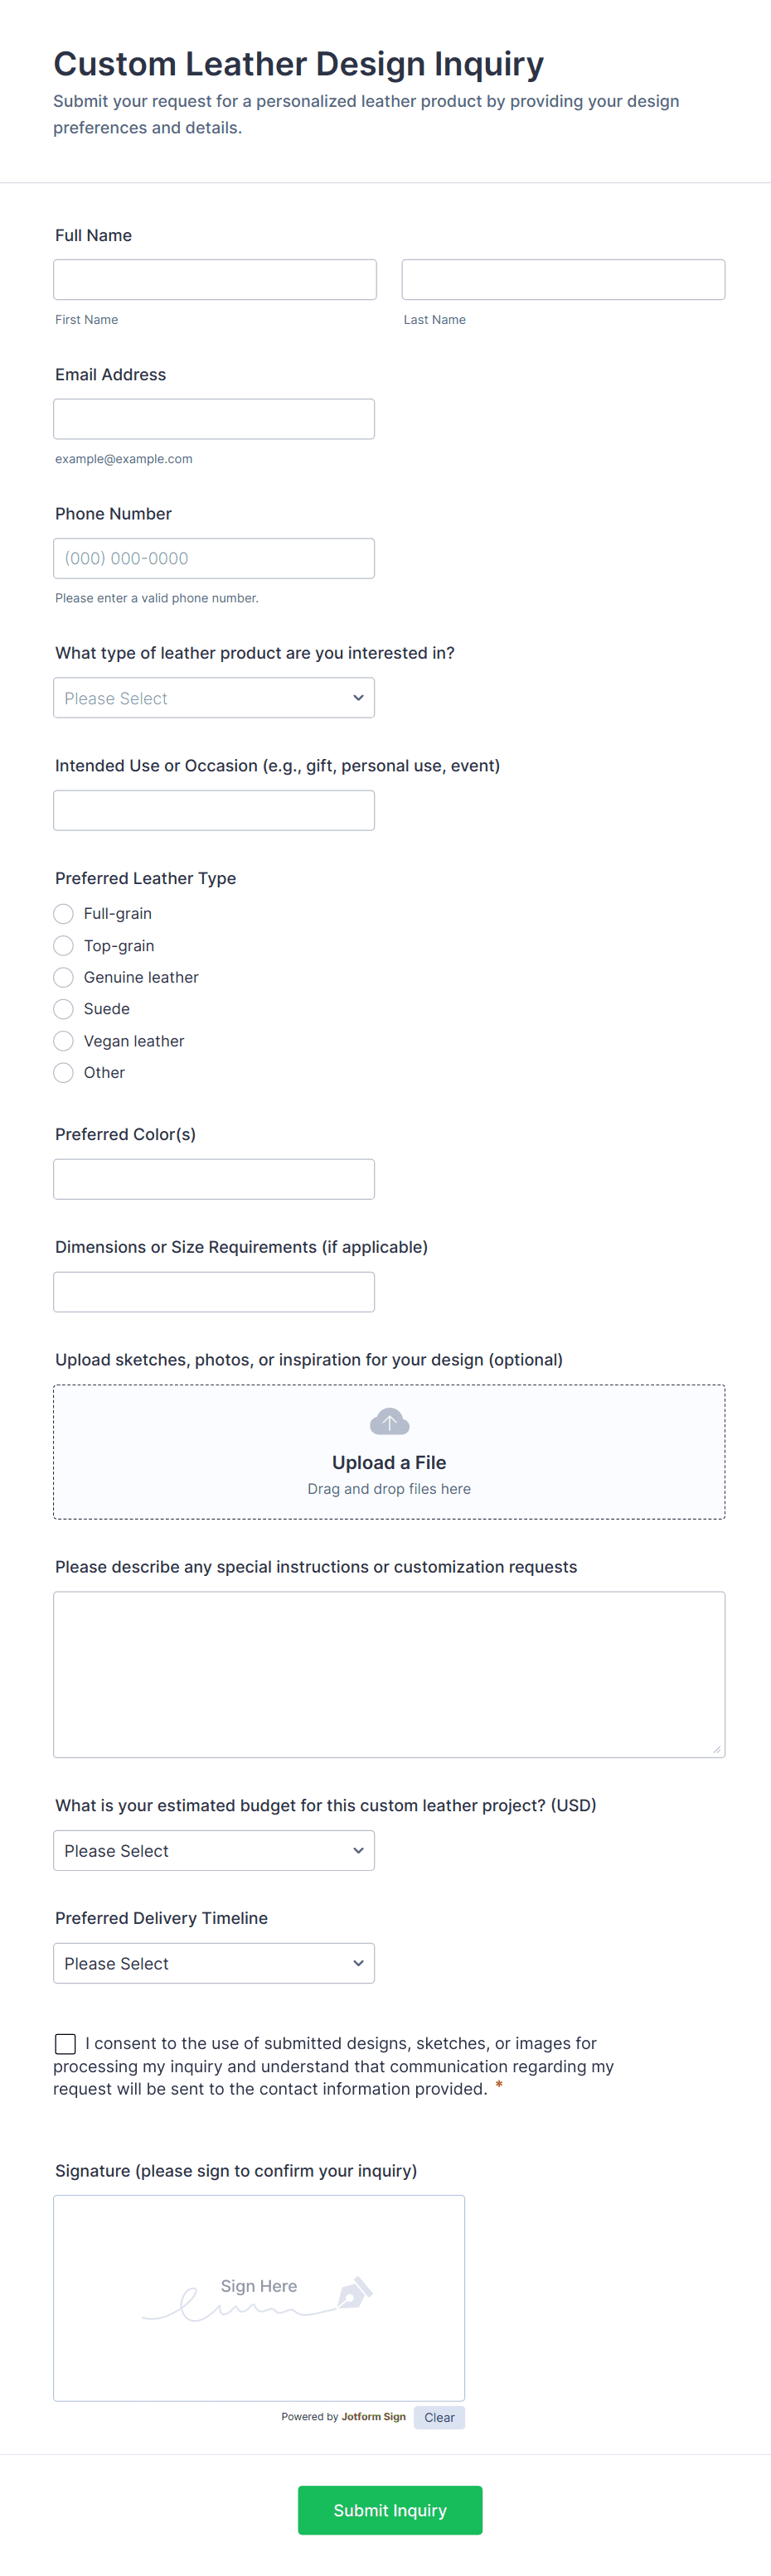Focus the special instructions text area
Viewport: 771px width, 2576px height.
tap(389, 1674)
